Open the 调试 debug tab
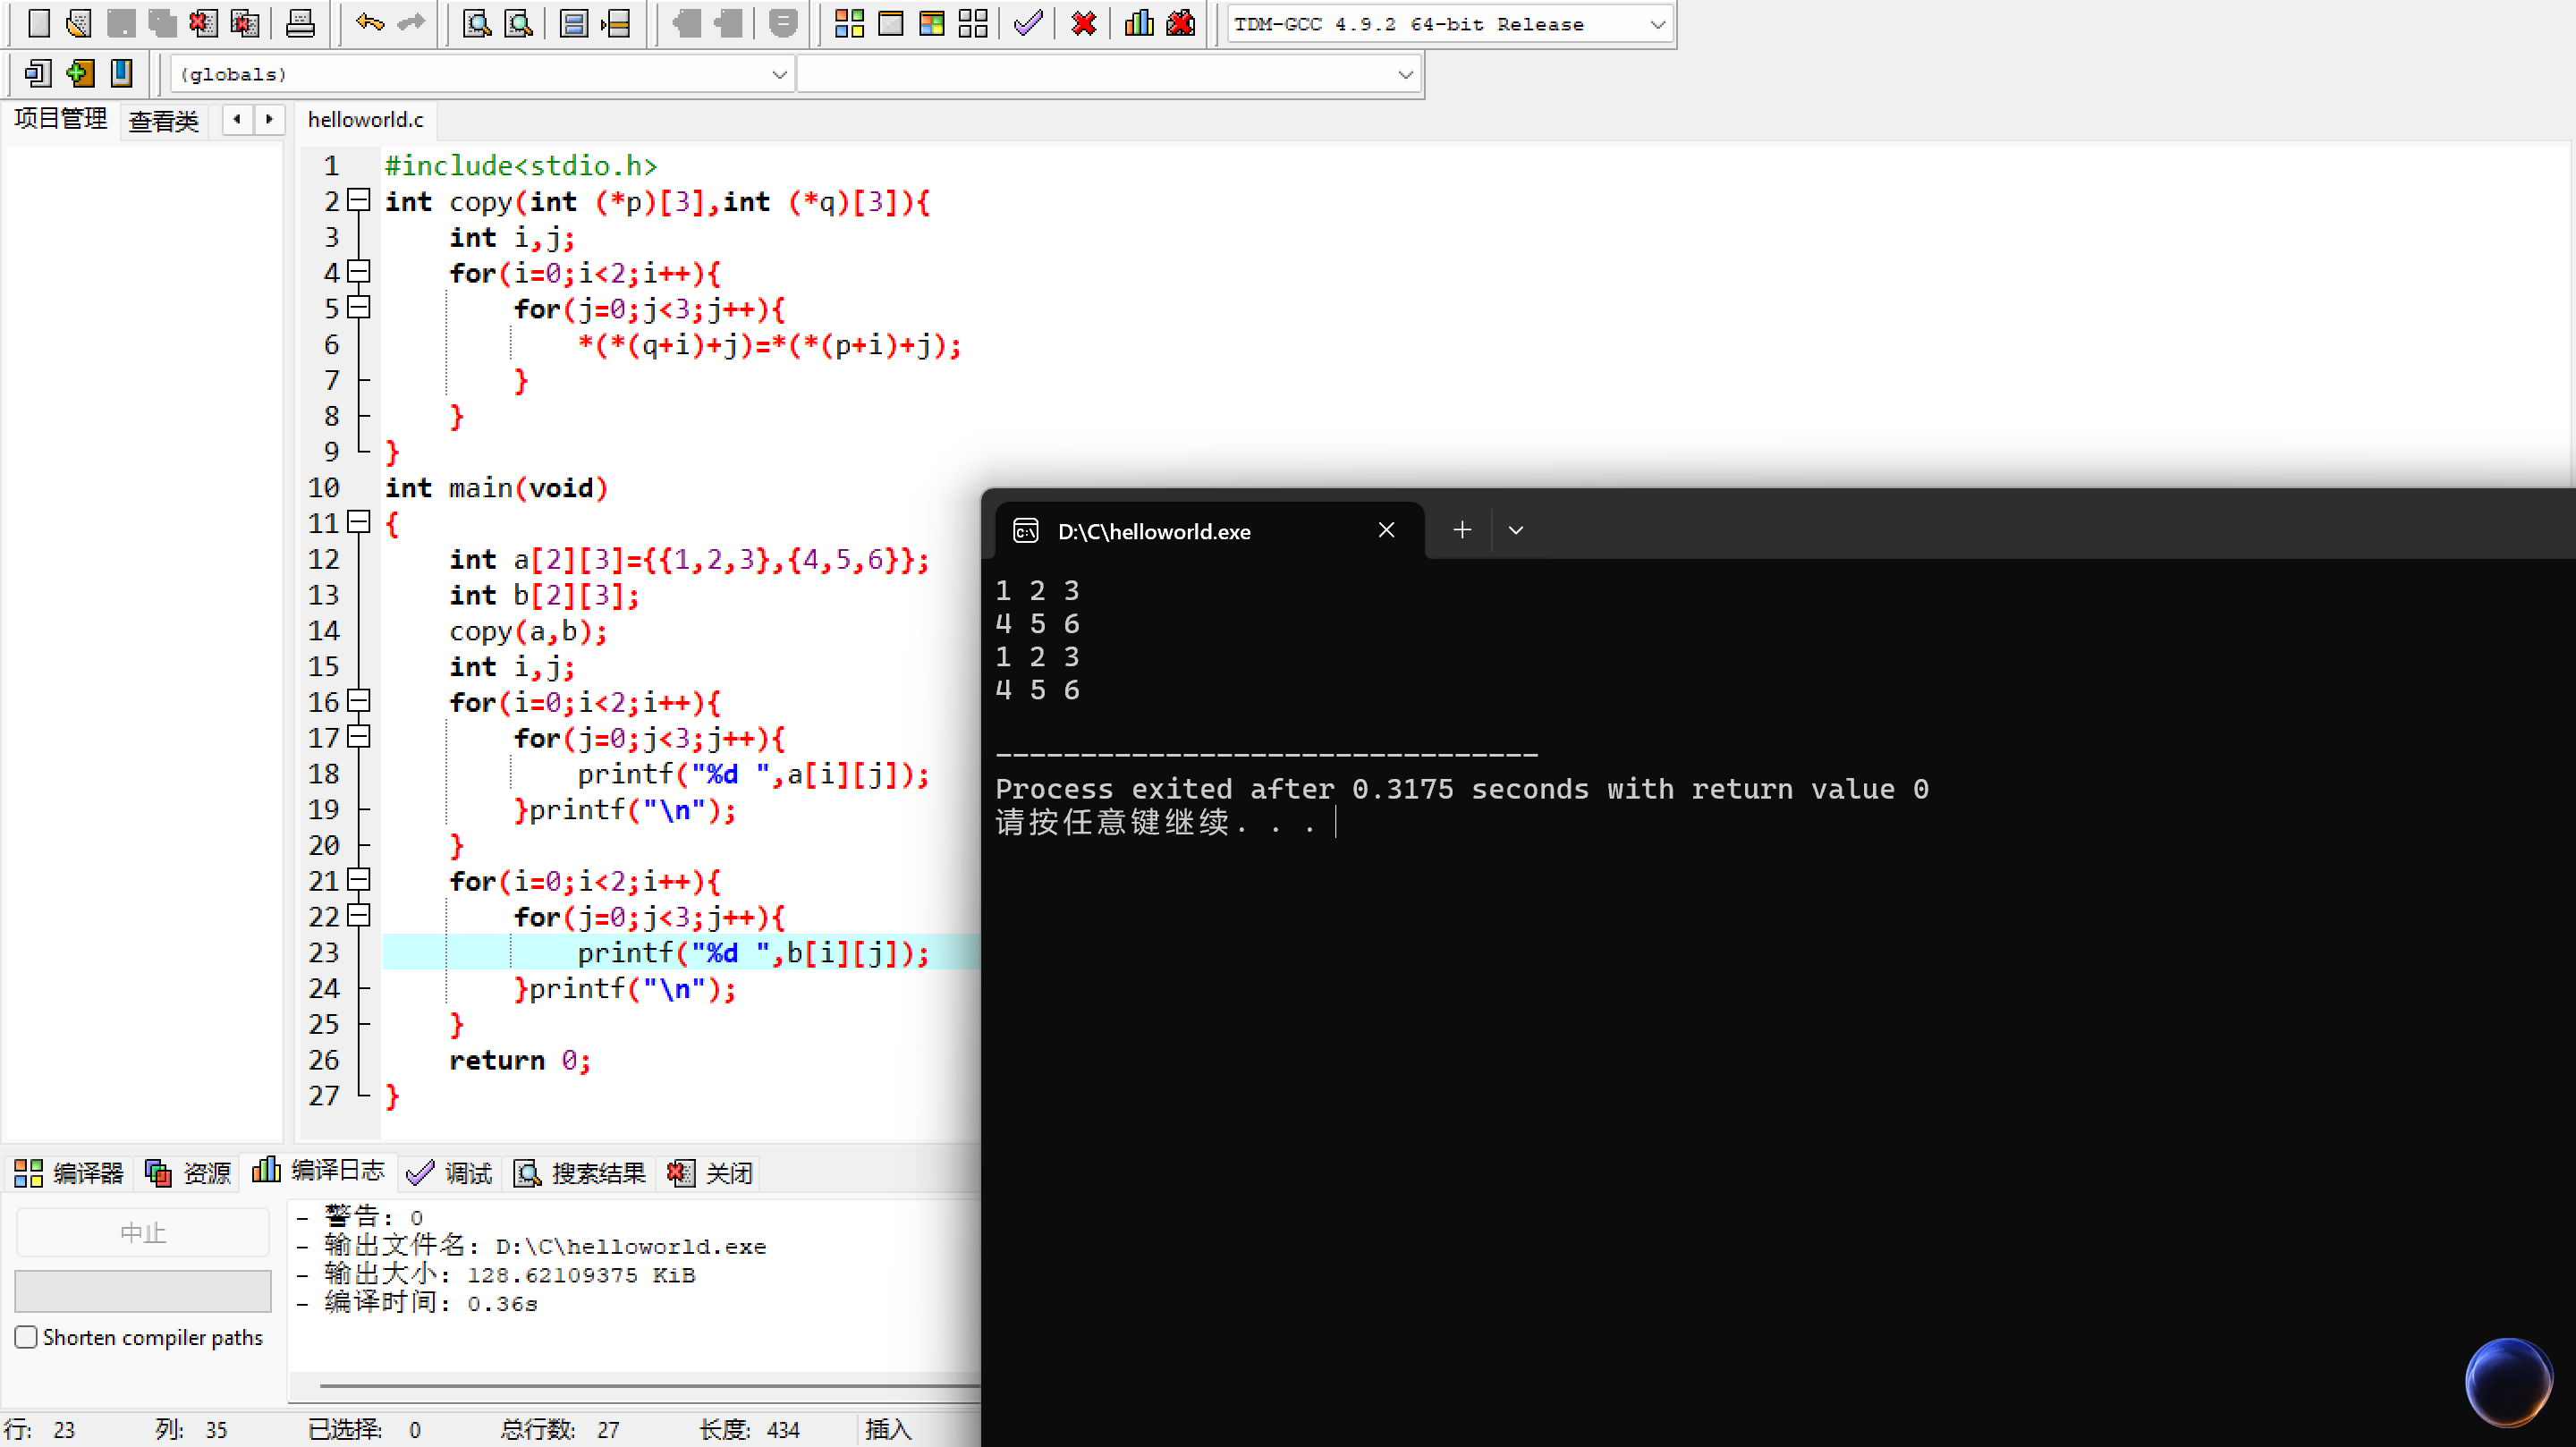 [450, 1173]
